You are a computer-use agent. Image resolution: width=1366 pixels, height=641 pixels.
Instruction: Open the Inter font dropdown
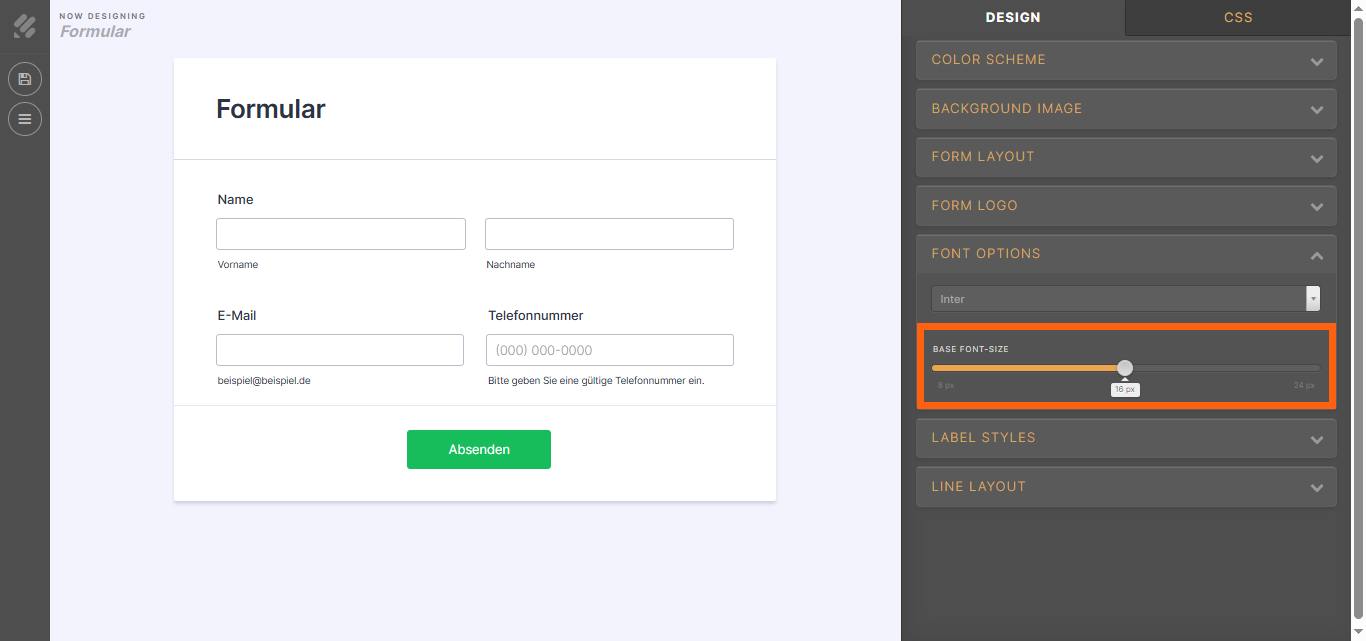[x=1126, y=299]
